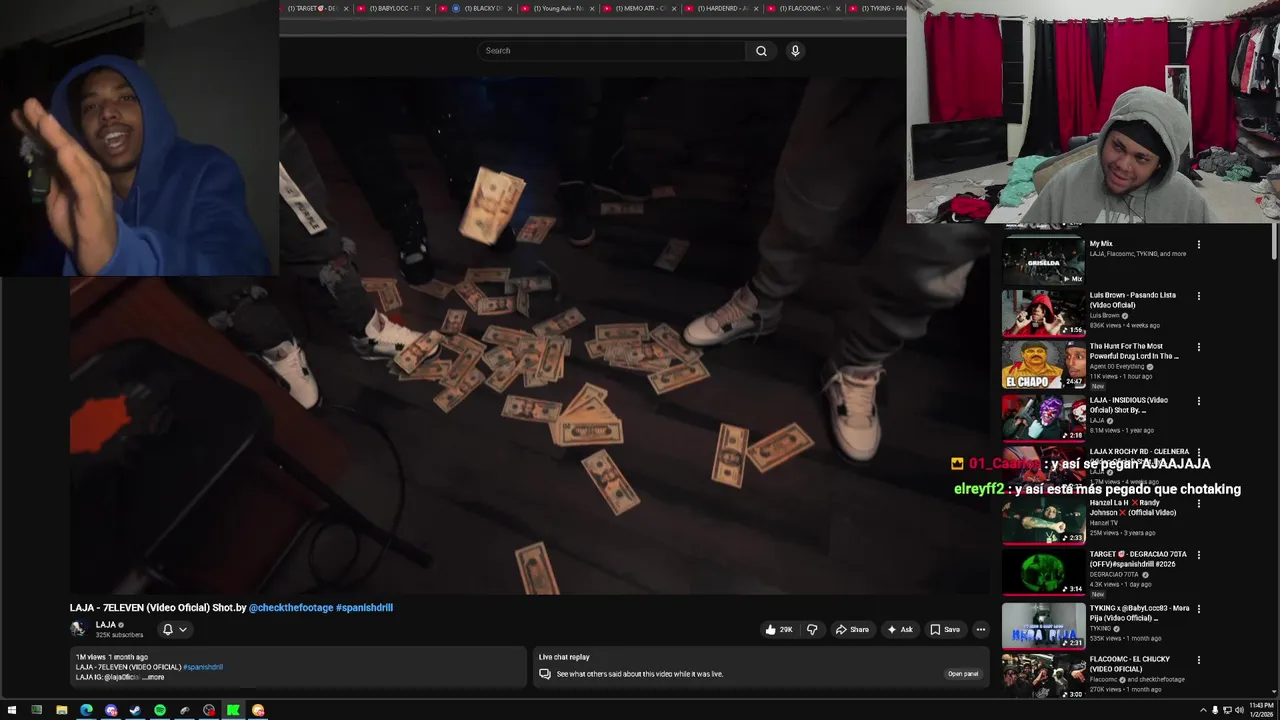Click title 'LAJA - INSIDIOUS (Video Oficial)'
The width and height of the screenshot is (1280, 720).
pos(1129,405)
